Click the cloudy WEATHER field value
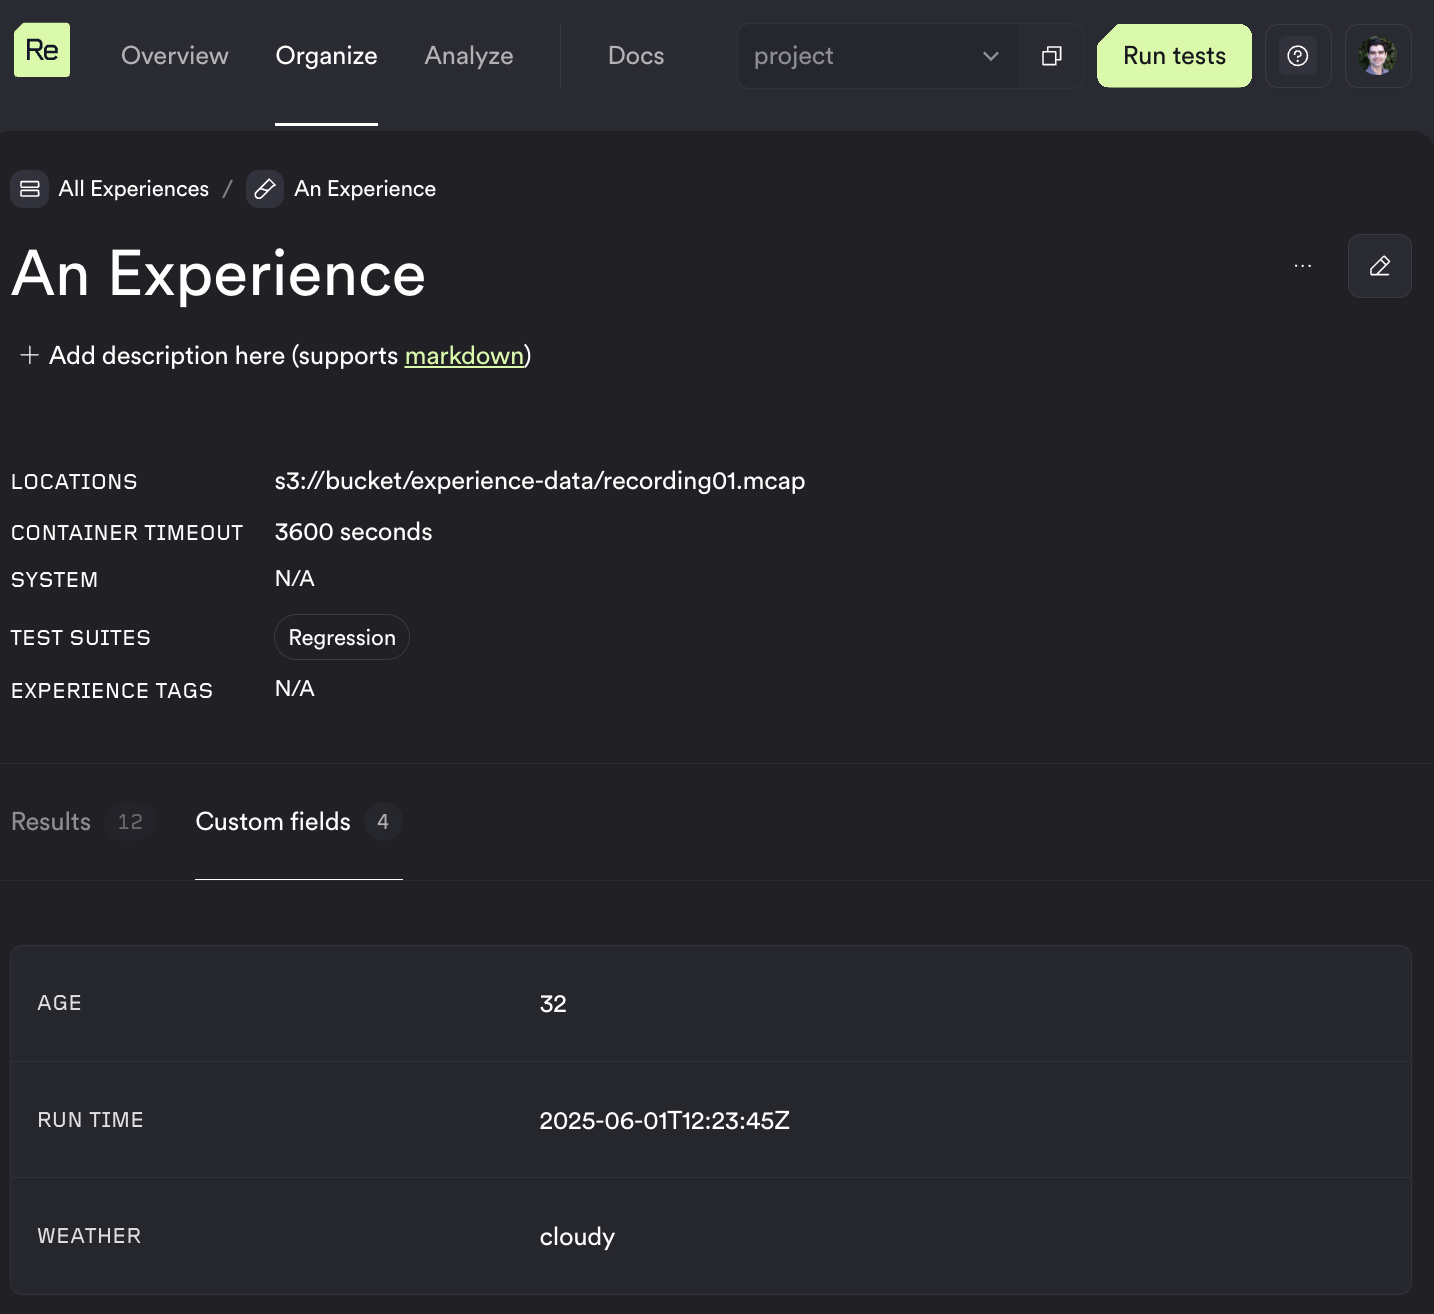 click(x=577, y=1237)
